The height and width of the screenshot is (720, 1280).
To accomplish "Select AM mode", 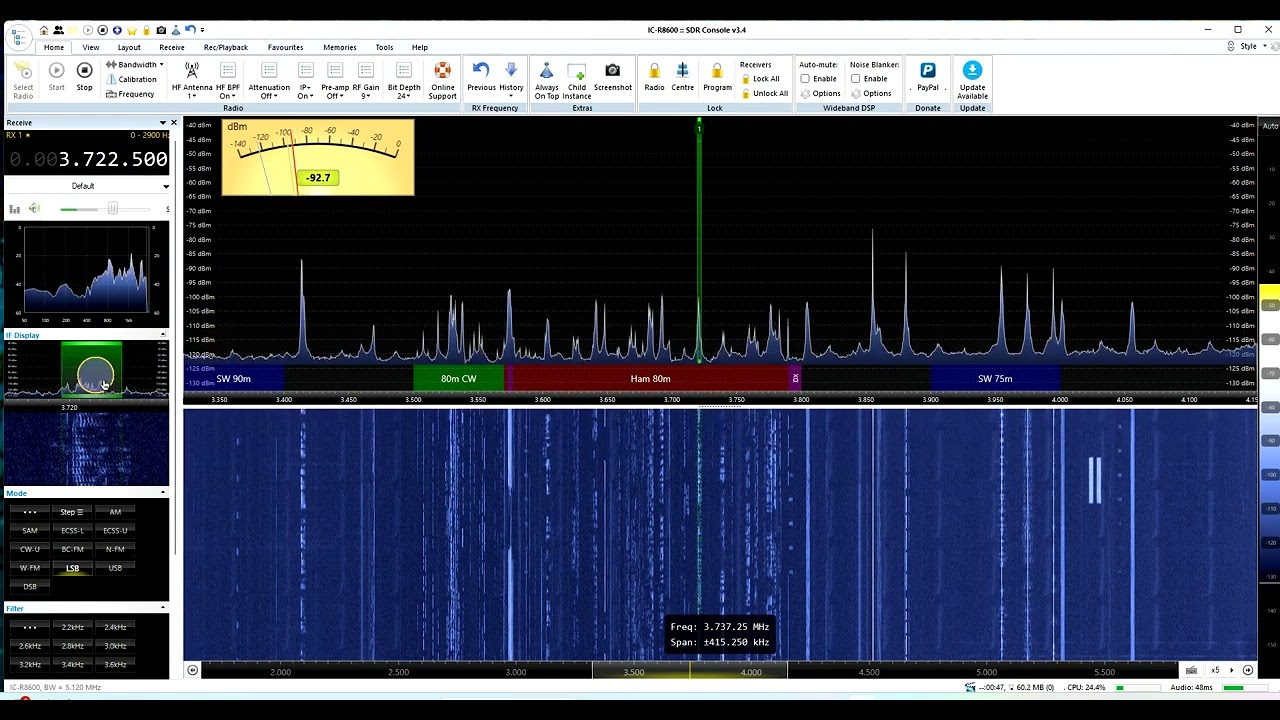I will click(x=115, y=512).
